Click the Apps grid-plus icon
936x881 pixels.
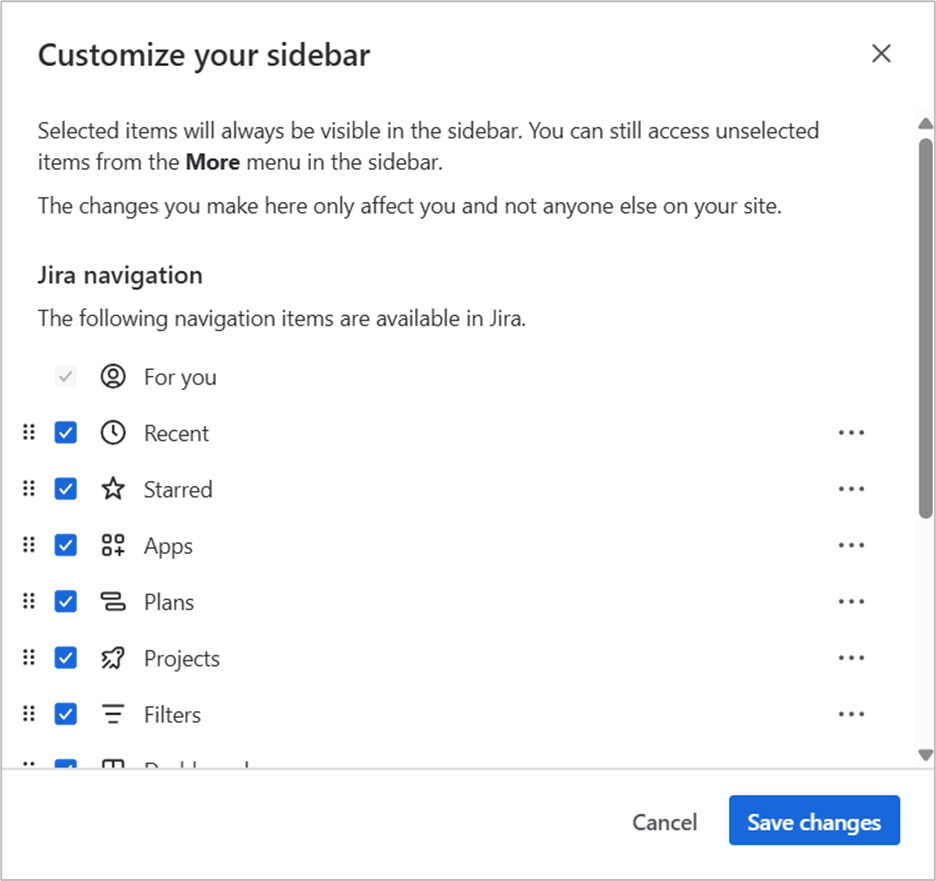113,545
